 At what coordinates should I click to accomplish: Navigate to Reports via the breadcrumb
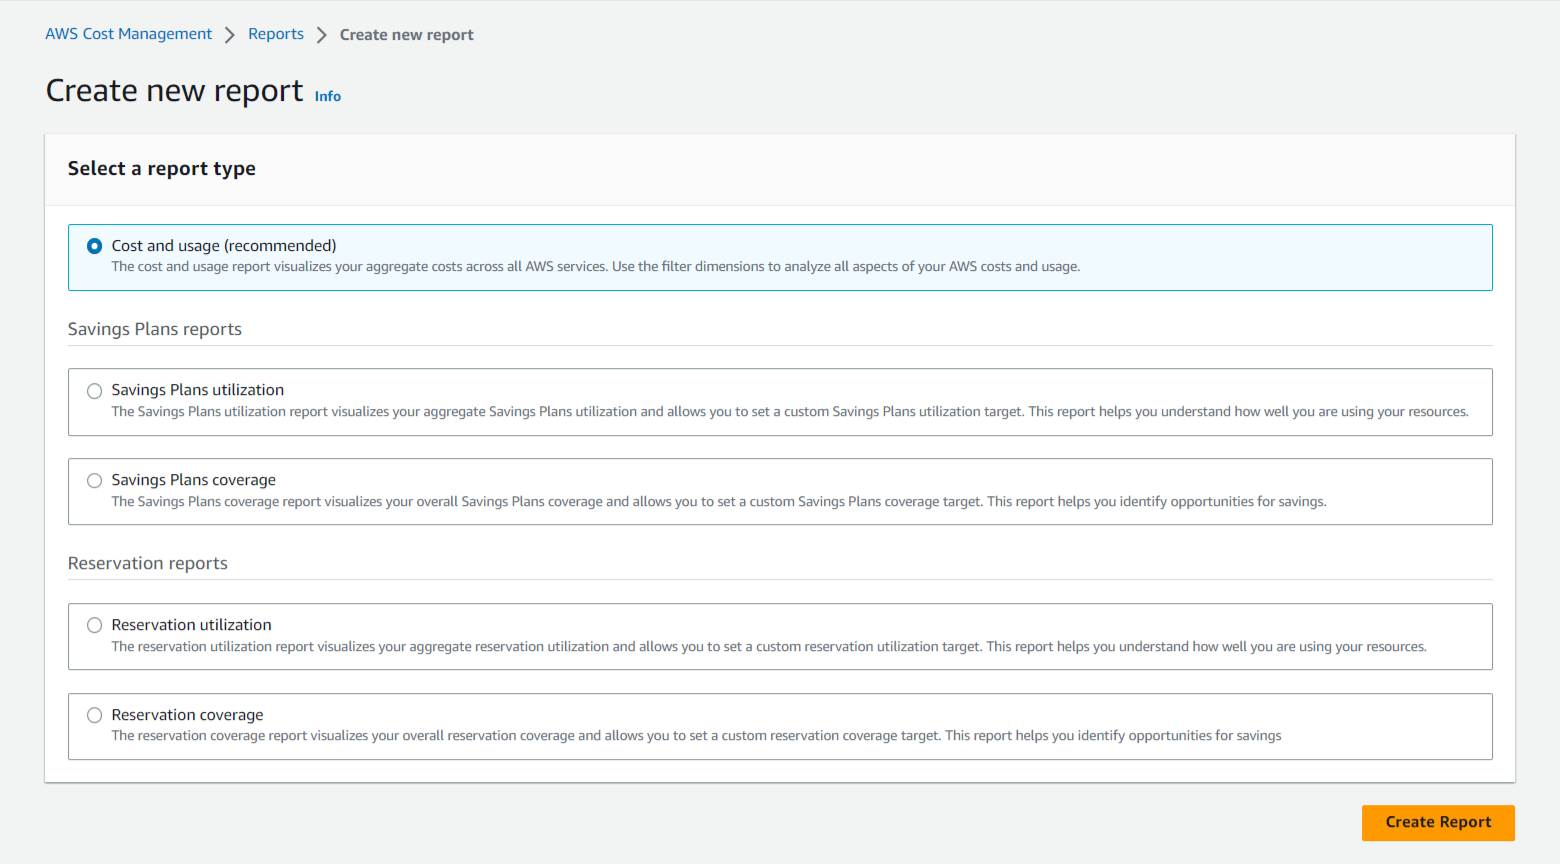[x=276, y=33]
